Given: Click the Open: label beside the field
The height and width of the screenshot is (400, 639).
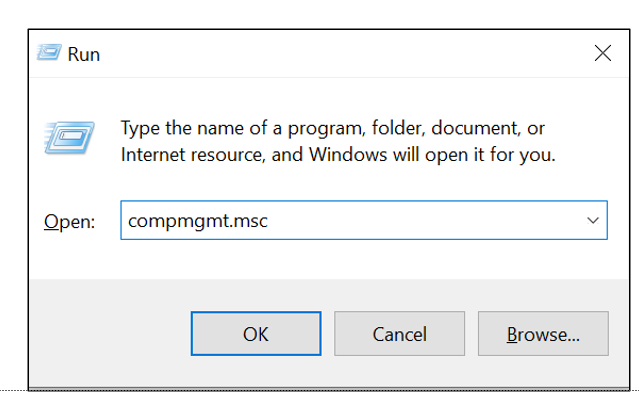Looking at the screenshot, I should 69,222.
